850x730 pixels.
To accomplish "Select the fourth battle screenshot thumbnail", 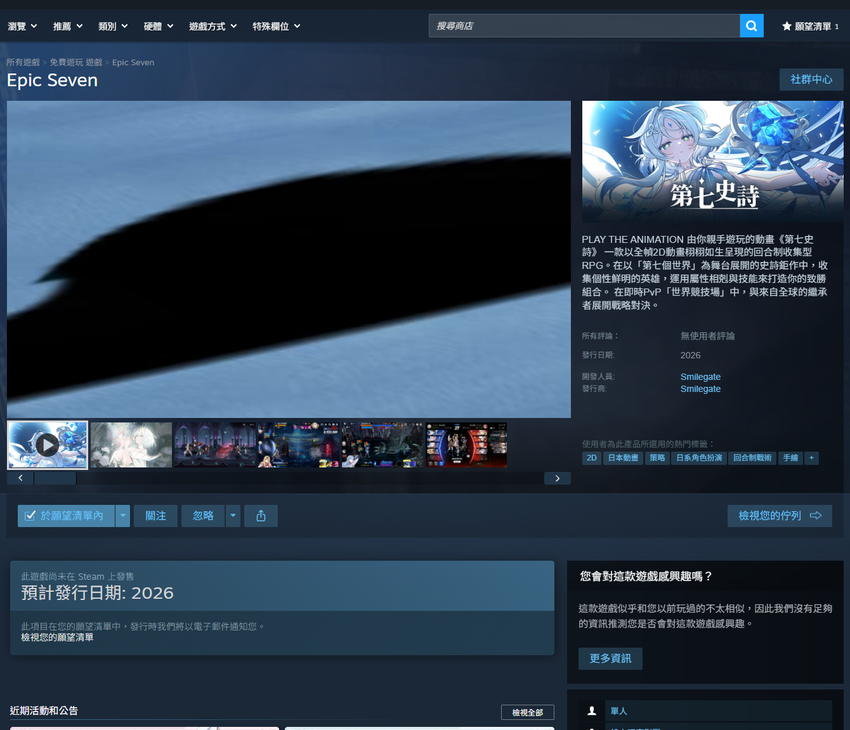I will pyautogui.click(x=299, y=445).
